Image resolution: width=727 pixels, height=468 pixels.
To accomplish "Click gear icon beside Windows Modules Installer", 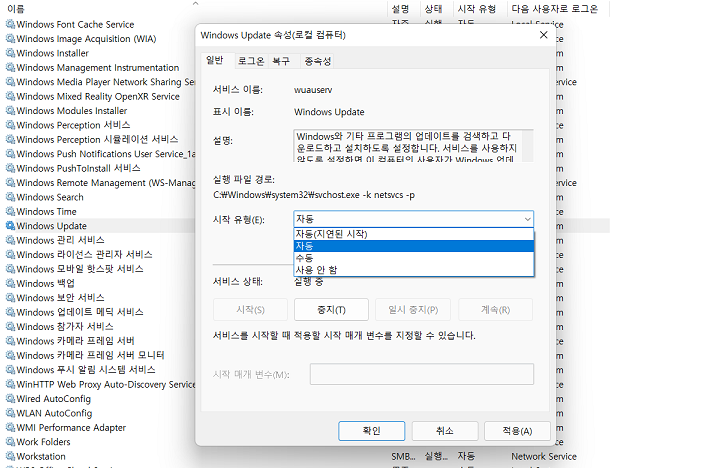I will 10,110.
